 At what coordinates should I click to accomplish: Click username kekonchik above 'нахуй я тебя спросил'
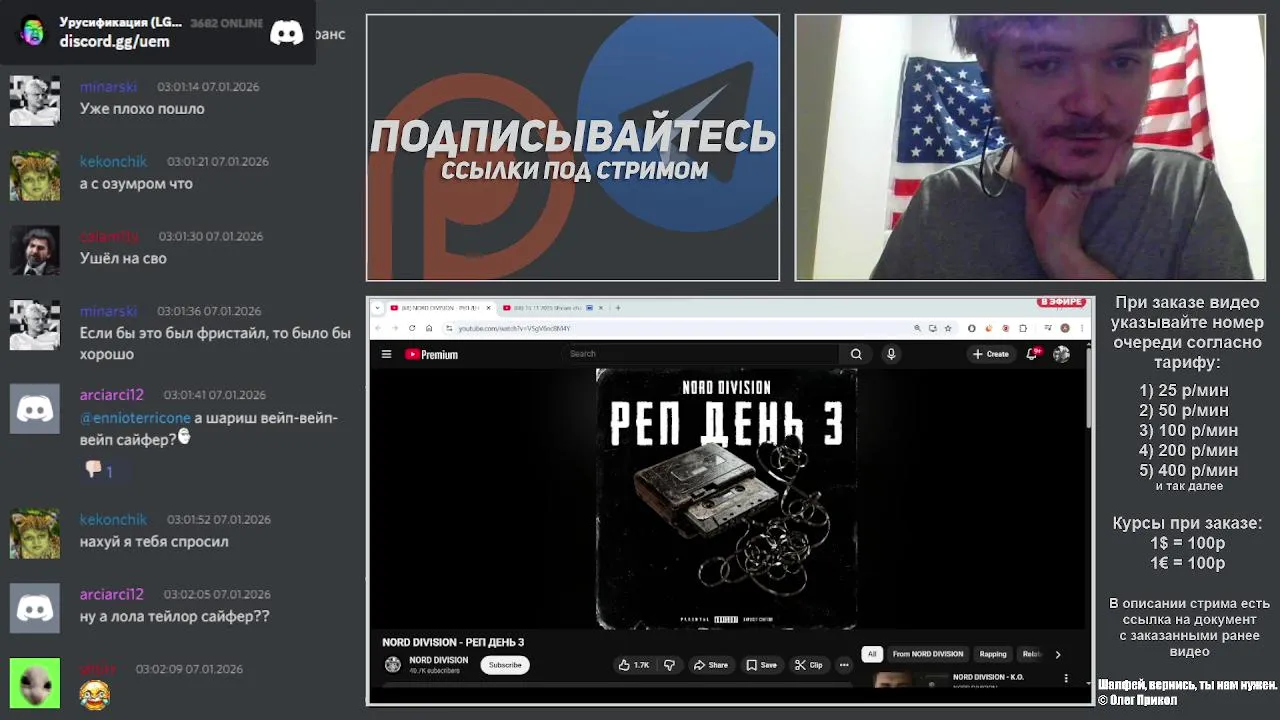click(113, 519)
